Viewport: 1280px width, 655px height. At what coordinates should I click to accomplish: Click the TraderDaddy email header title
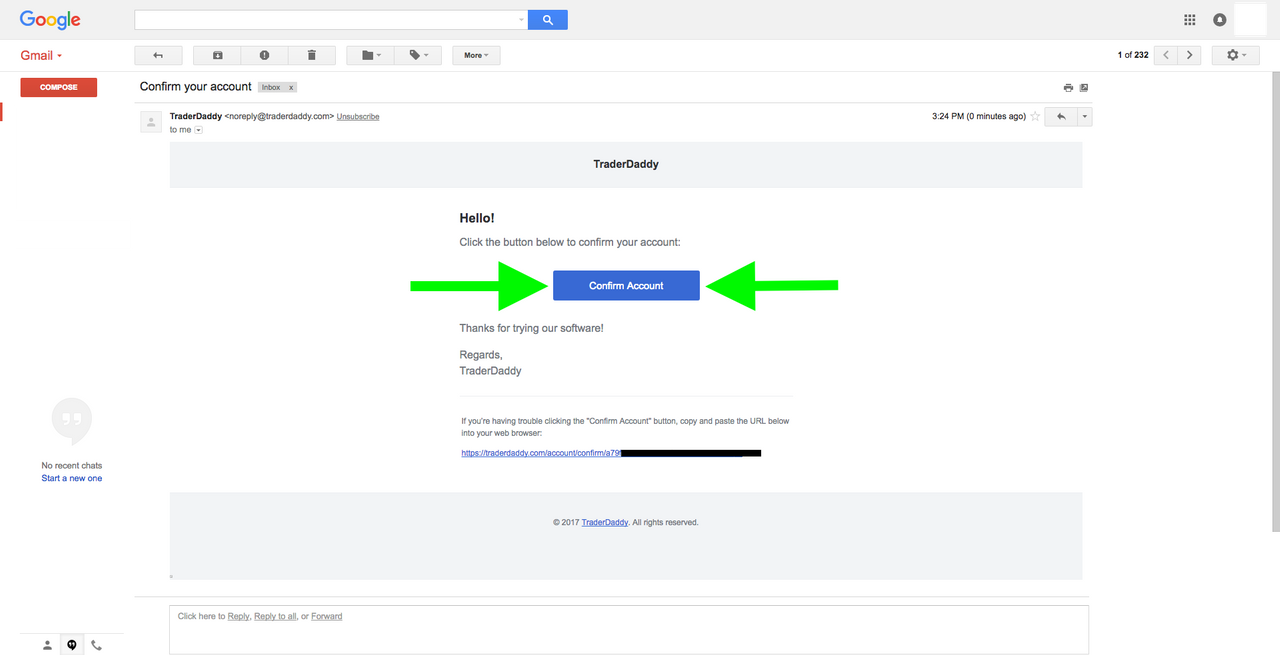(x=626, y=164)
